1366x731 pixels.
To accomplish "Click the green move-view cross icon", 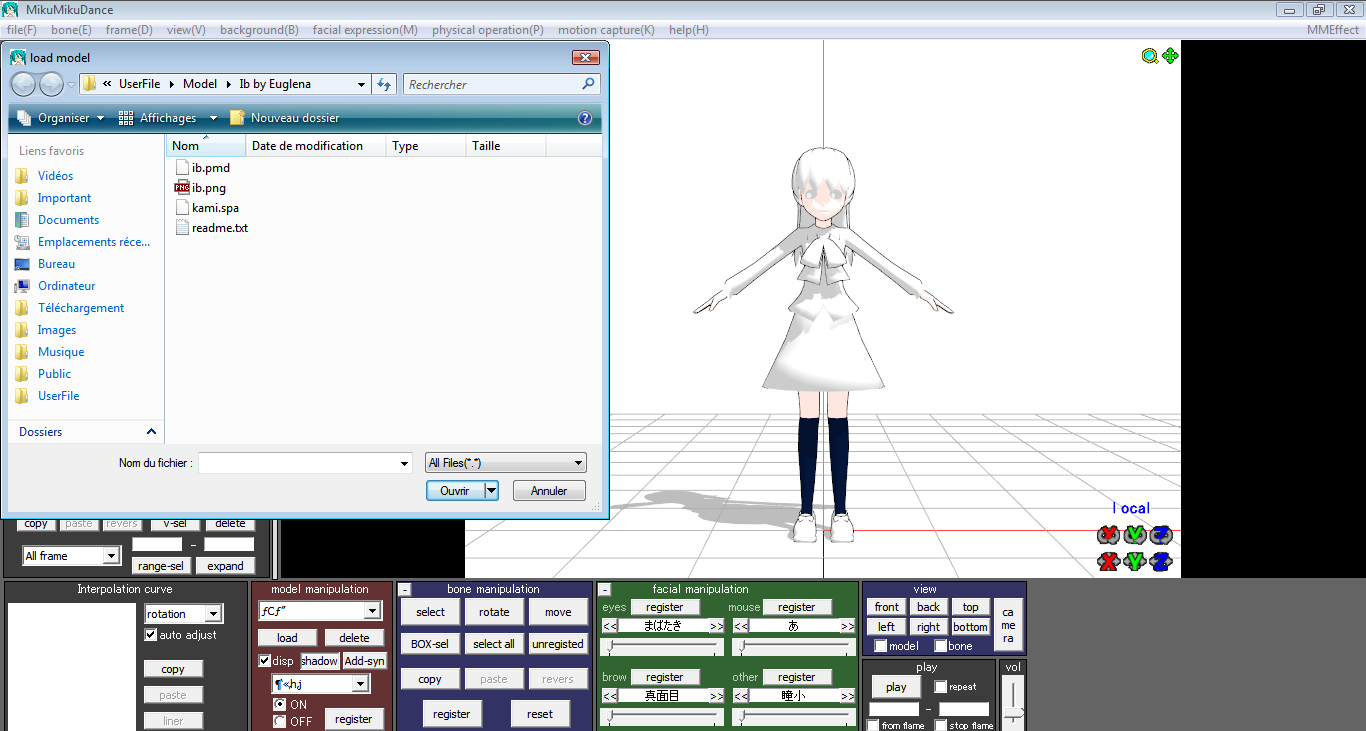I will tap(1170, 56).
